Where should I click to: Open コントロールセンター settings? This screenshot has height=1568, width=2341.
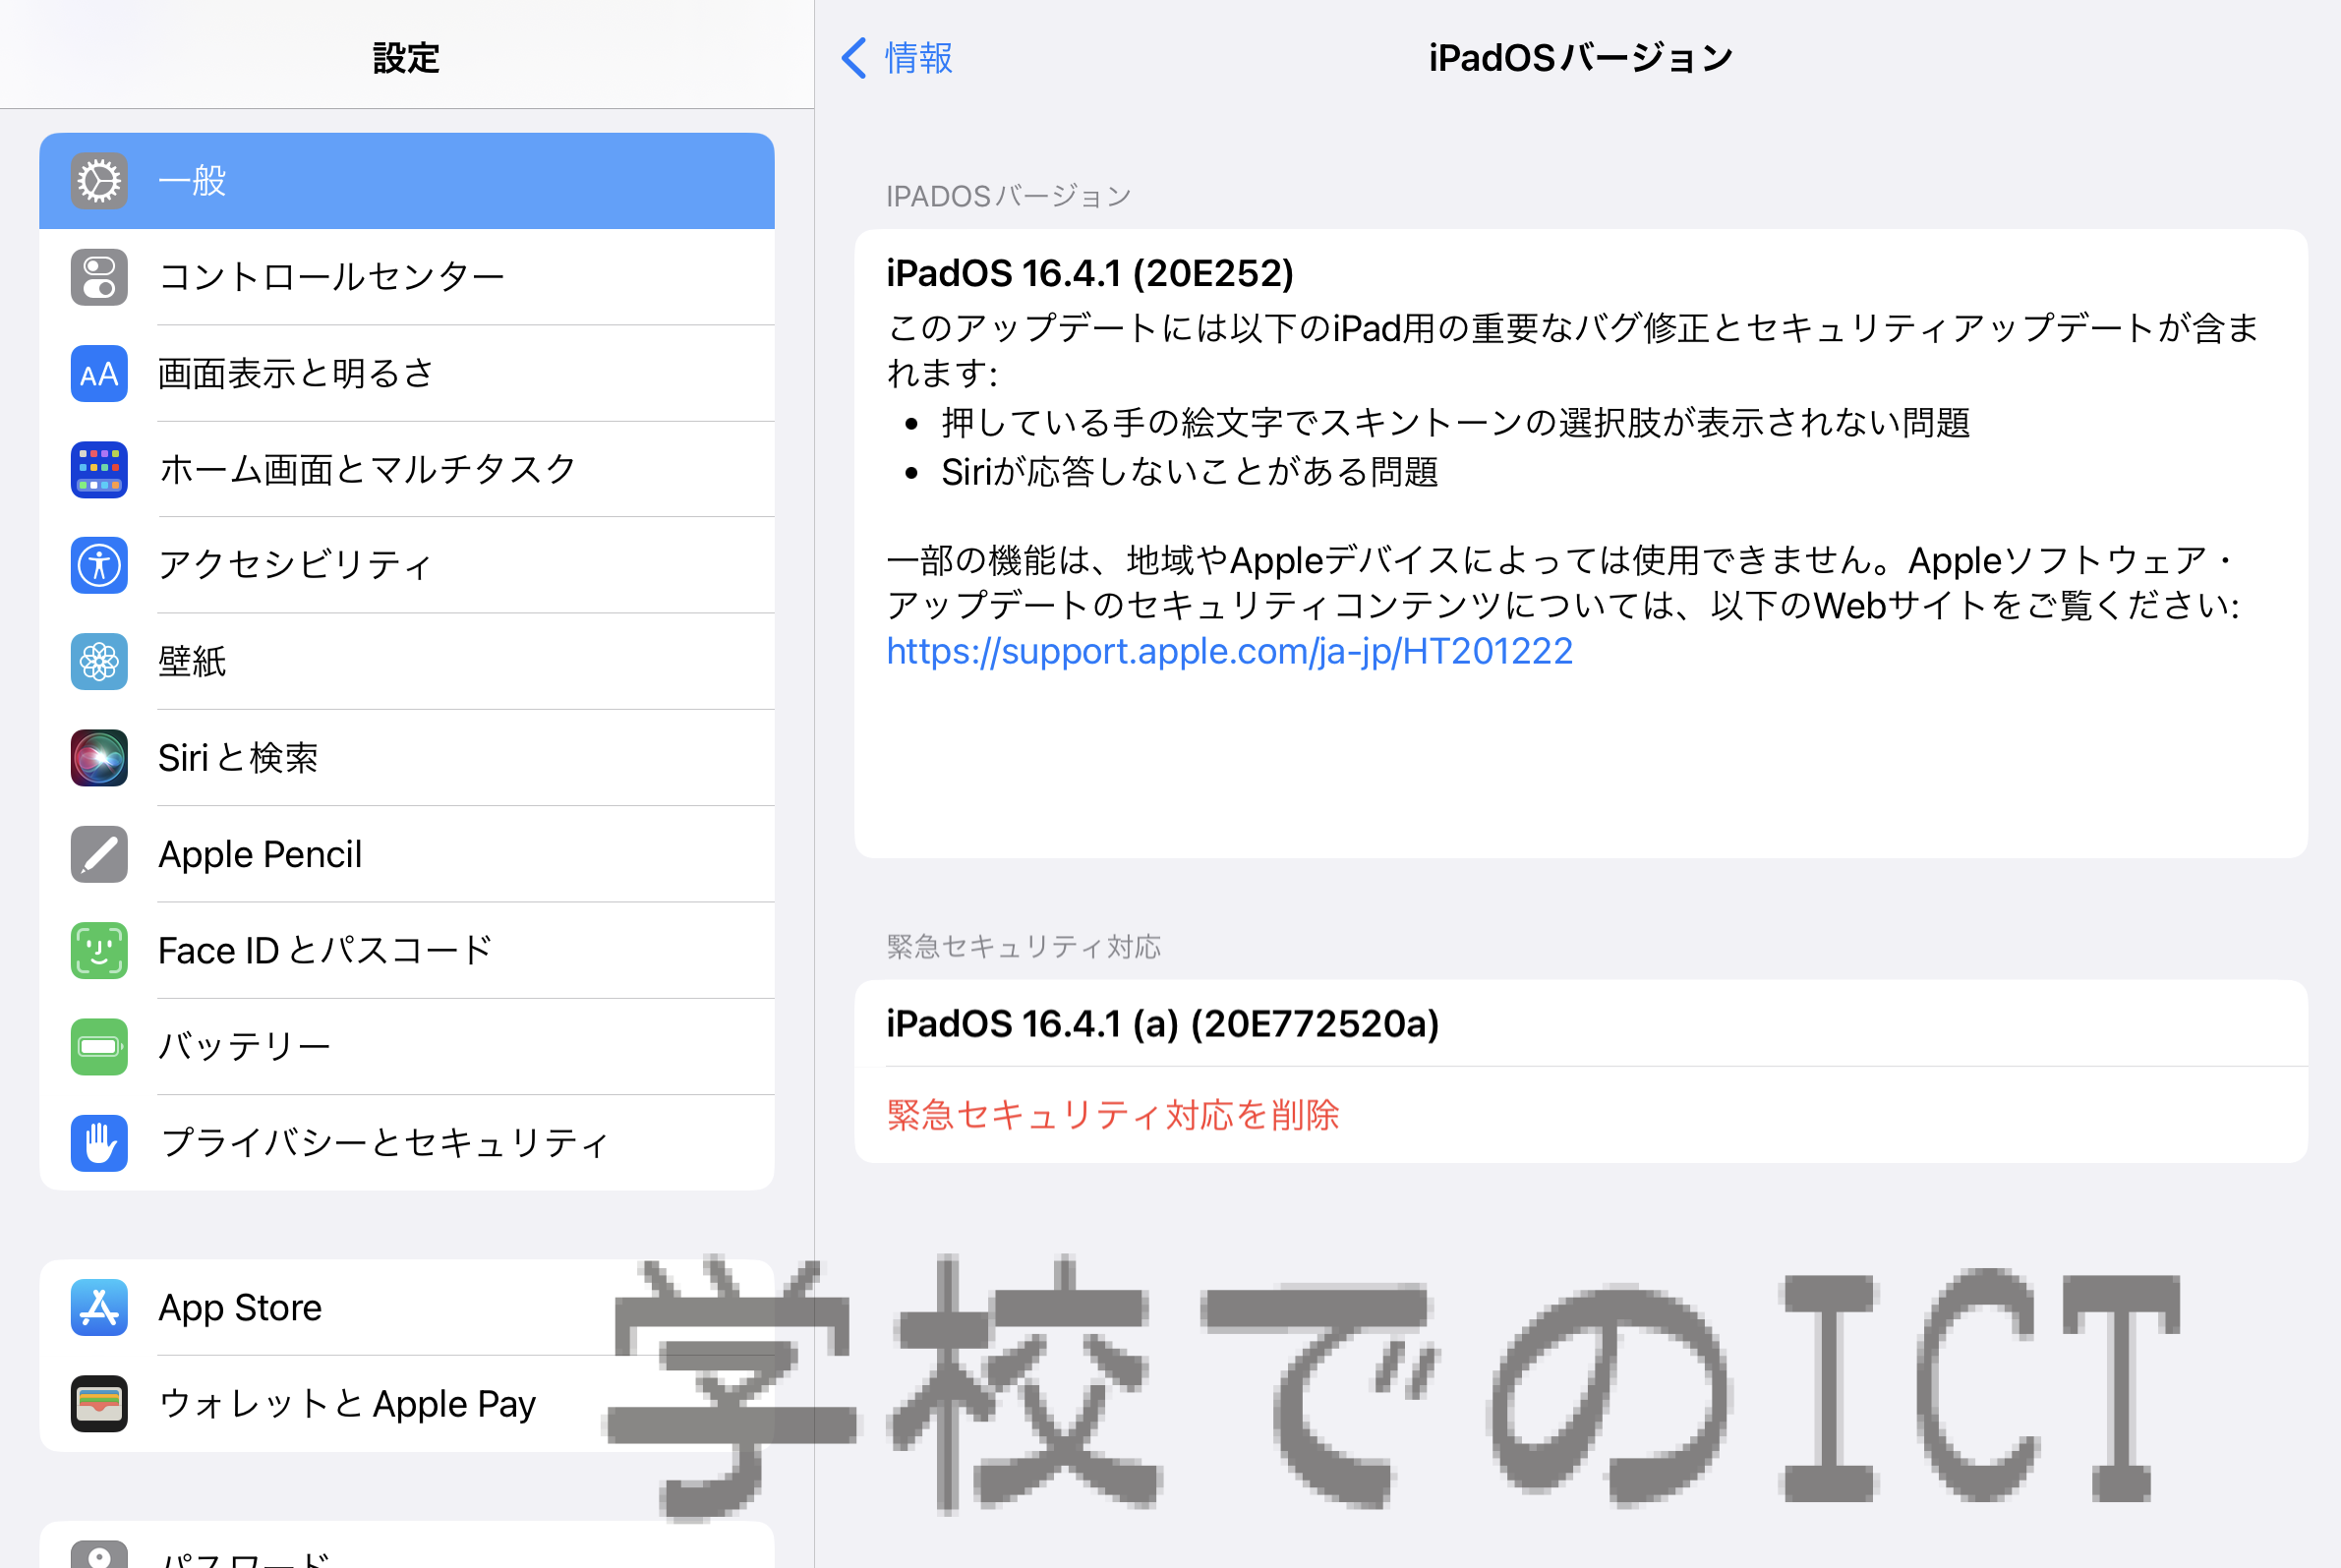point(407,277)
